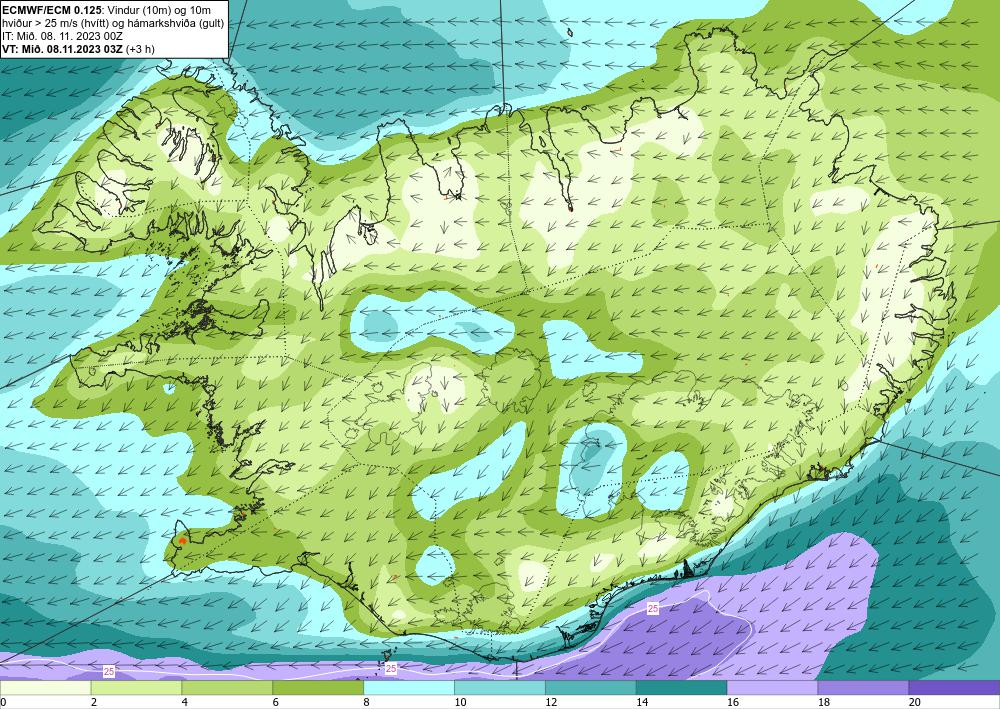Click the legend scale number '0'
This screenshot has width=1000, height=709.
click(3, 703)
